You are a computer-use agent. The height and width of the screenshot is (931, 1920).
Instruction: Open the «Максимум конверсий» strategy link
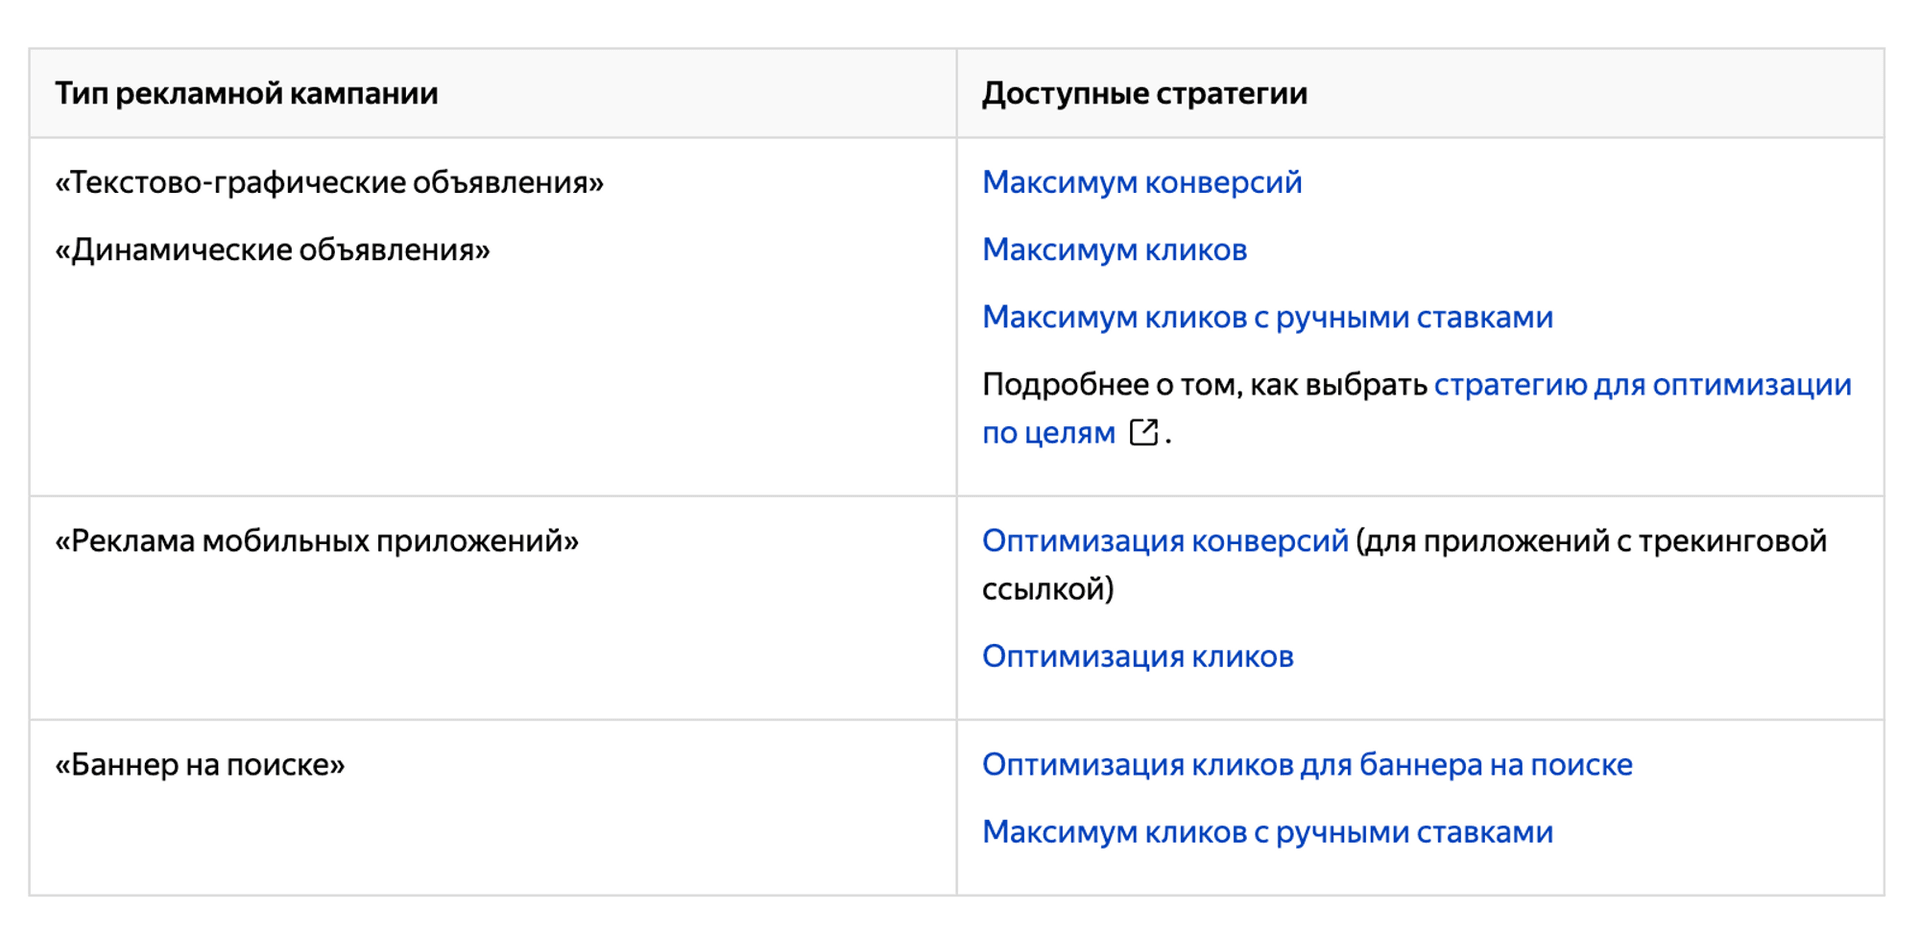(1141, 182)
